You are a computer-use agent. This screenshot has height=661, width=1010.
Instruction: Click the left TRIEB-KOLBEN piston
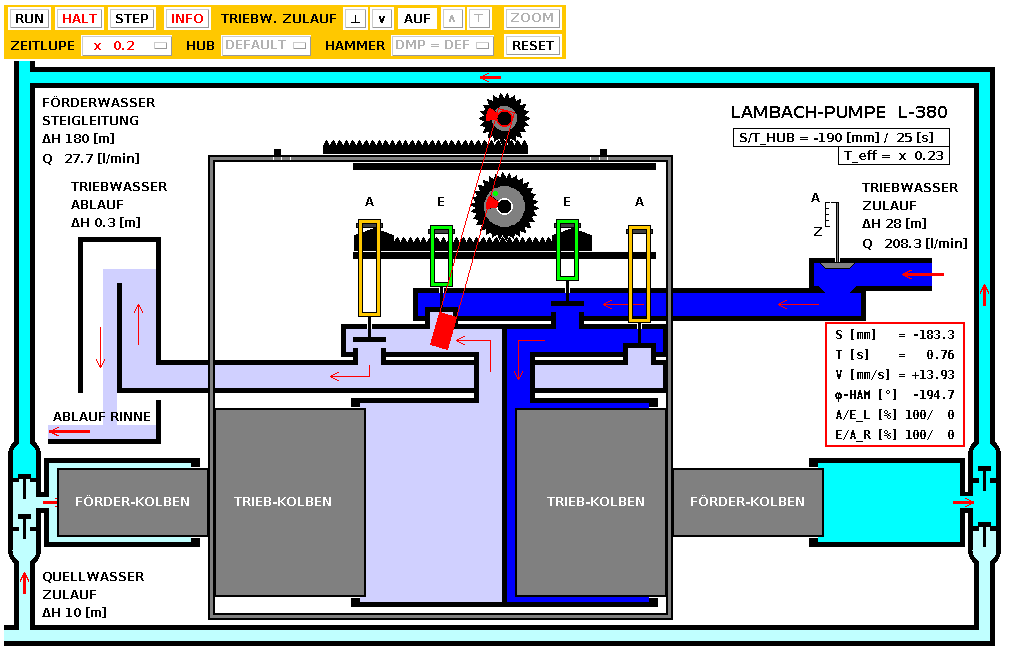[290, 502]
